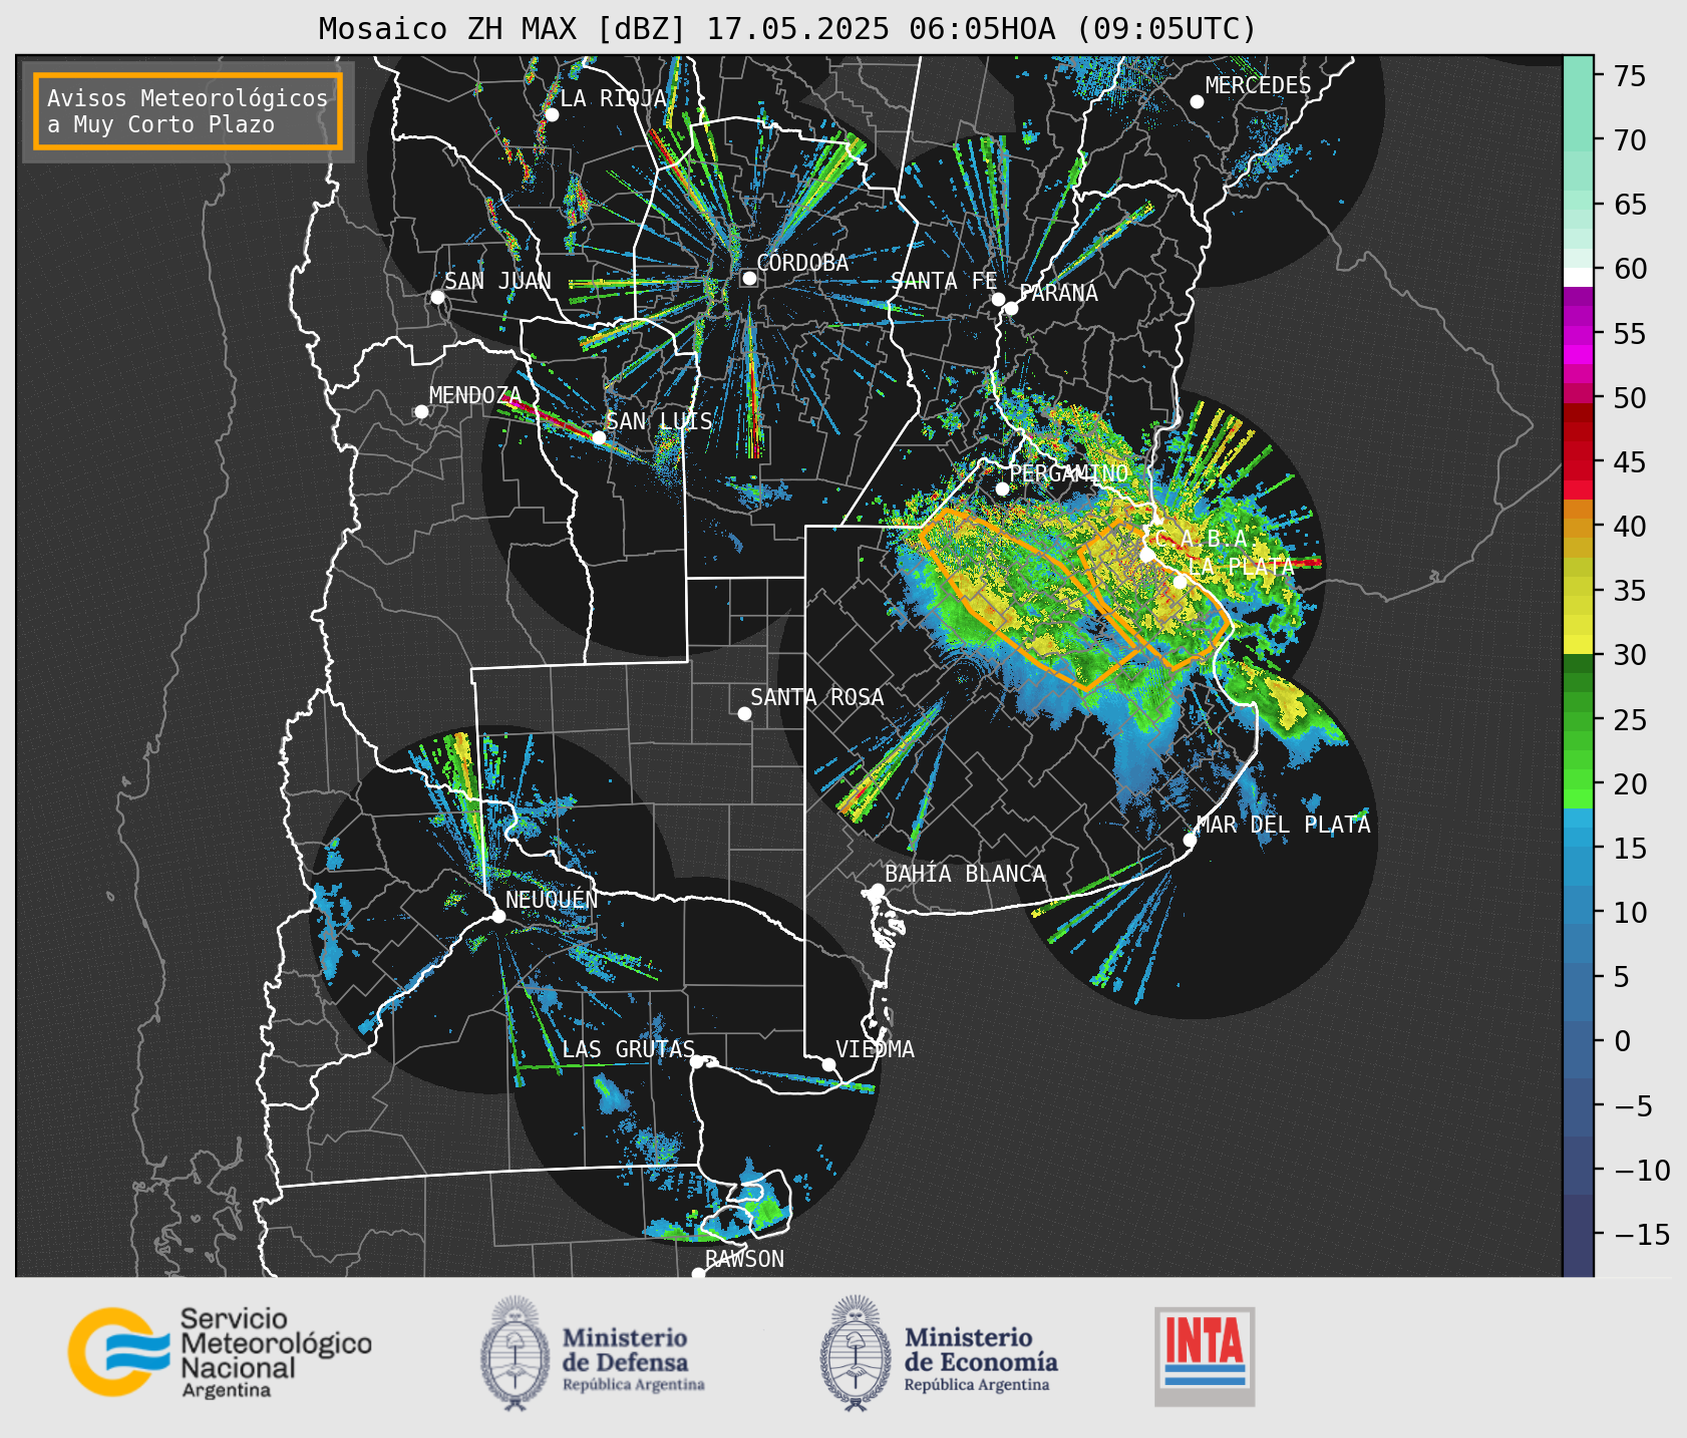Image resolution: width=1687 pixels, height=1438 pixels.
Task: Click the MERCEDES city label
Action: 1258,86
